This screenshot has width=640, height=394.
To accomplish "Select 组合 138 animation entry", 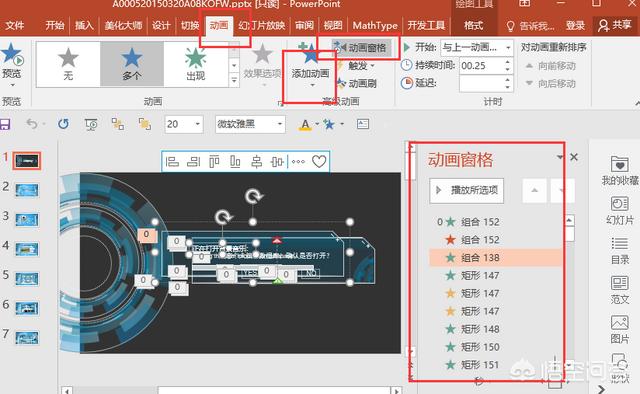I will (x=496, y=258).
